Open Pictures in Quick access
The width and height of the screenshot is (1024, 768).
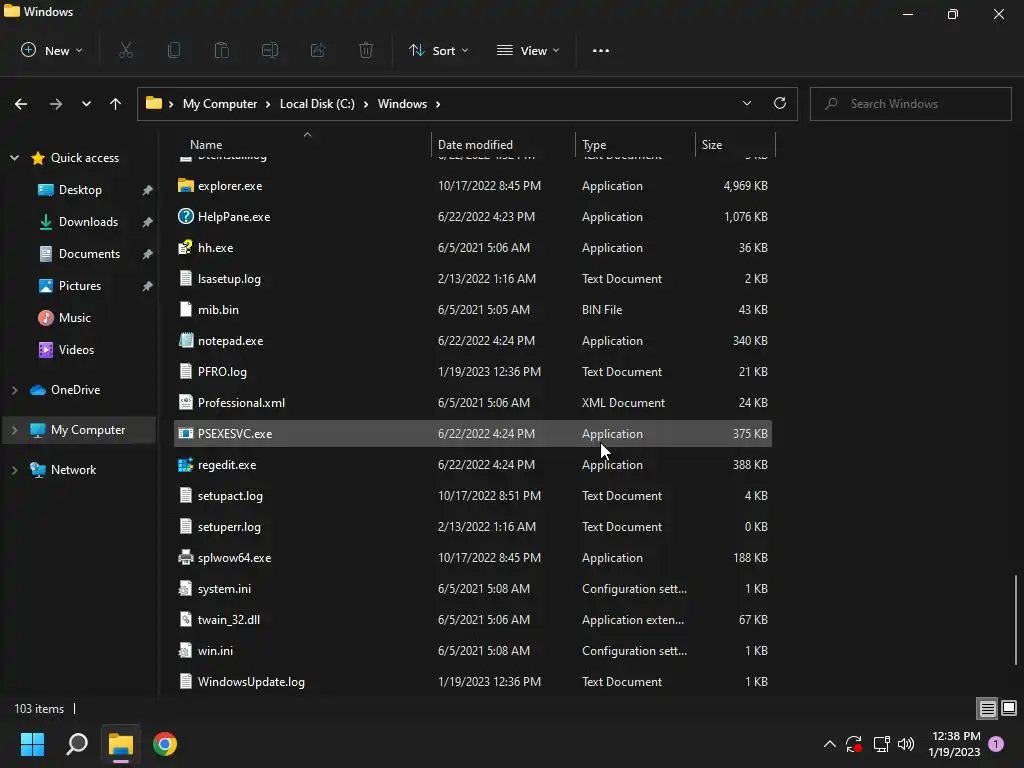pyautogui.click(x=80, y=285)
